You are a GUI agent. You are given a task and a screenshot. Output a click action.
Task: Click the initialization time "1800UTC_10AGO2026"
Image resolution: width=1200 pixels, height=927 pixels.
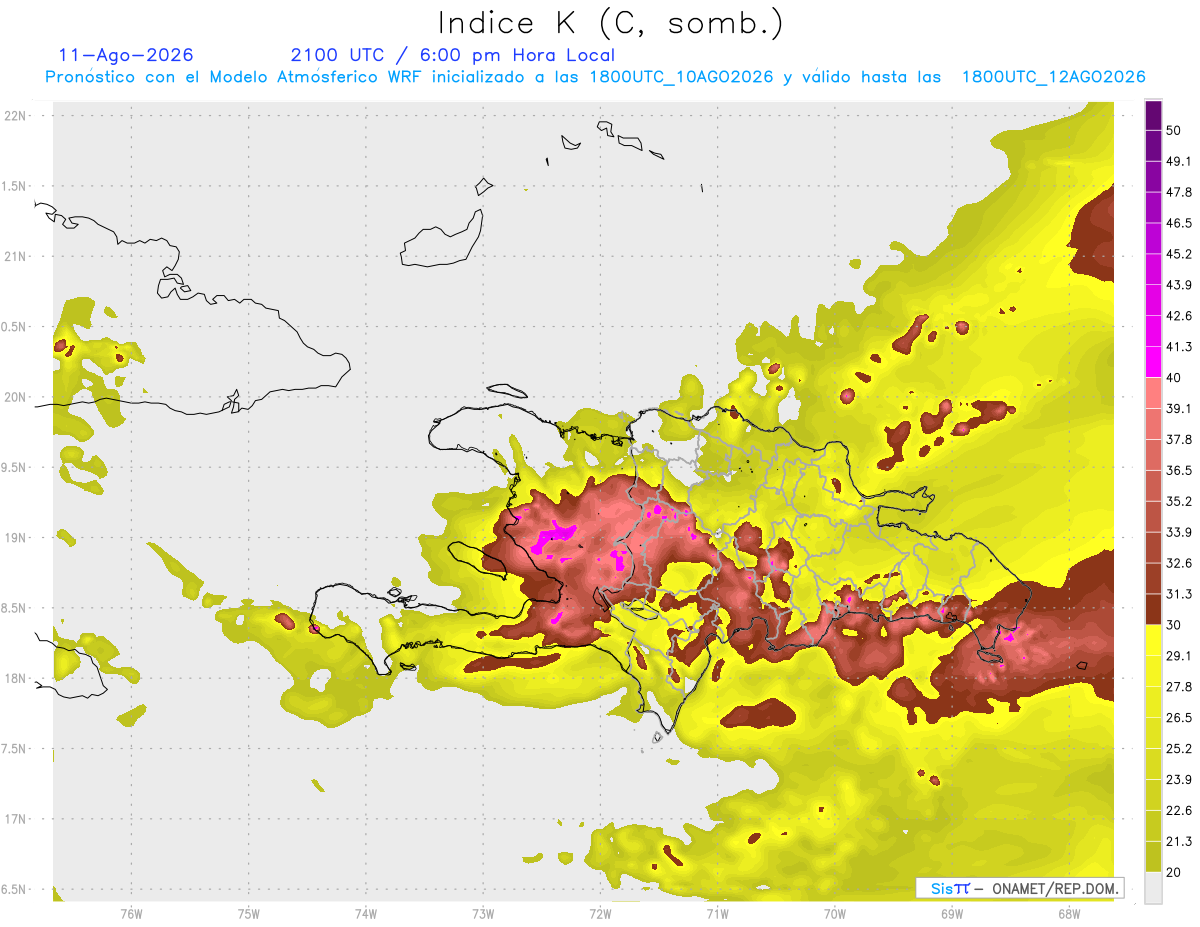point(682,77)
